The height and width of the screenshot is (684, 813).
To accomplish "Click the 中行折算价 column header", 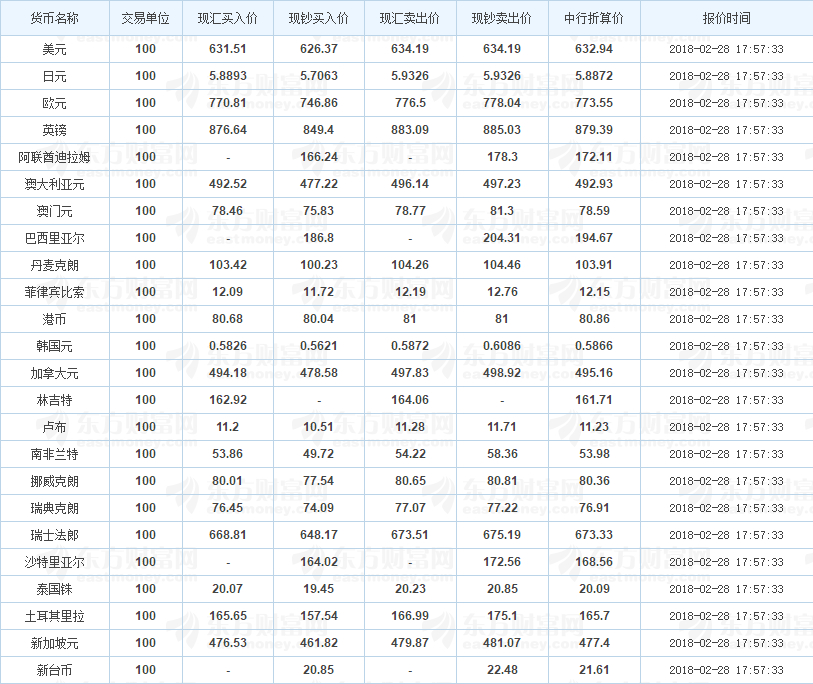I will tap(594, 18).
